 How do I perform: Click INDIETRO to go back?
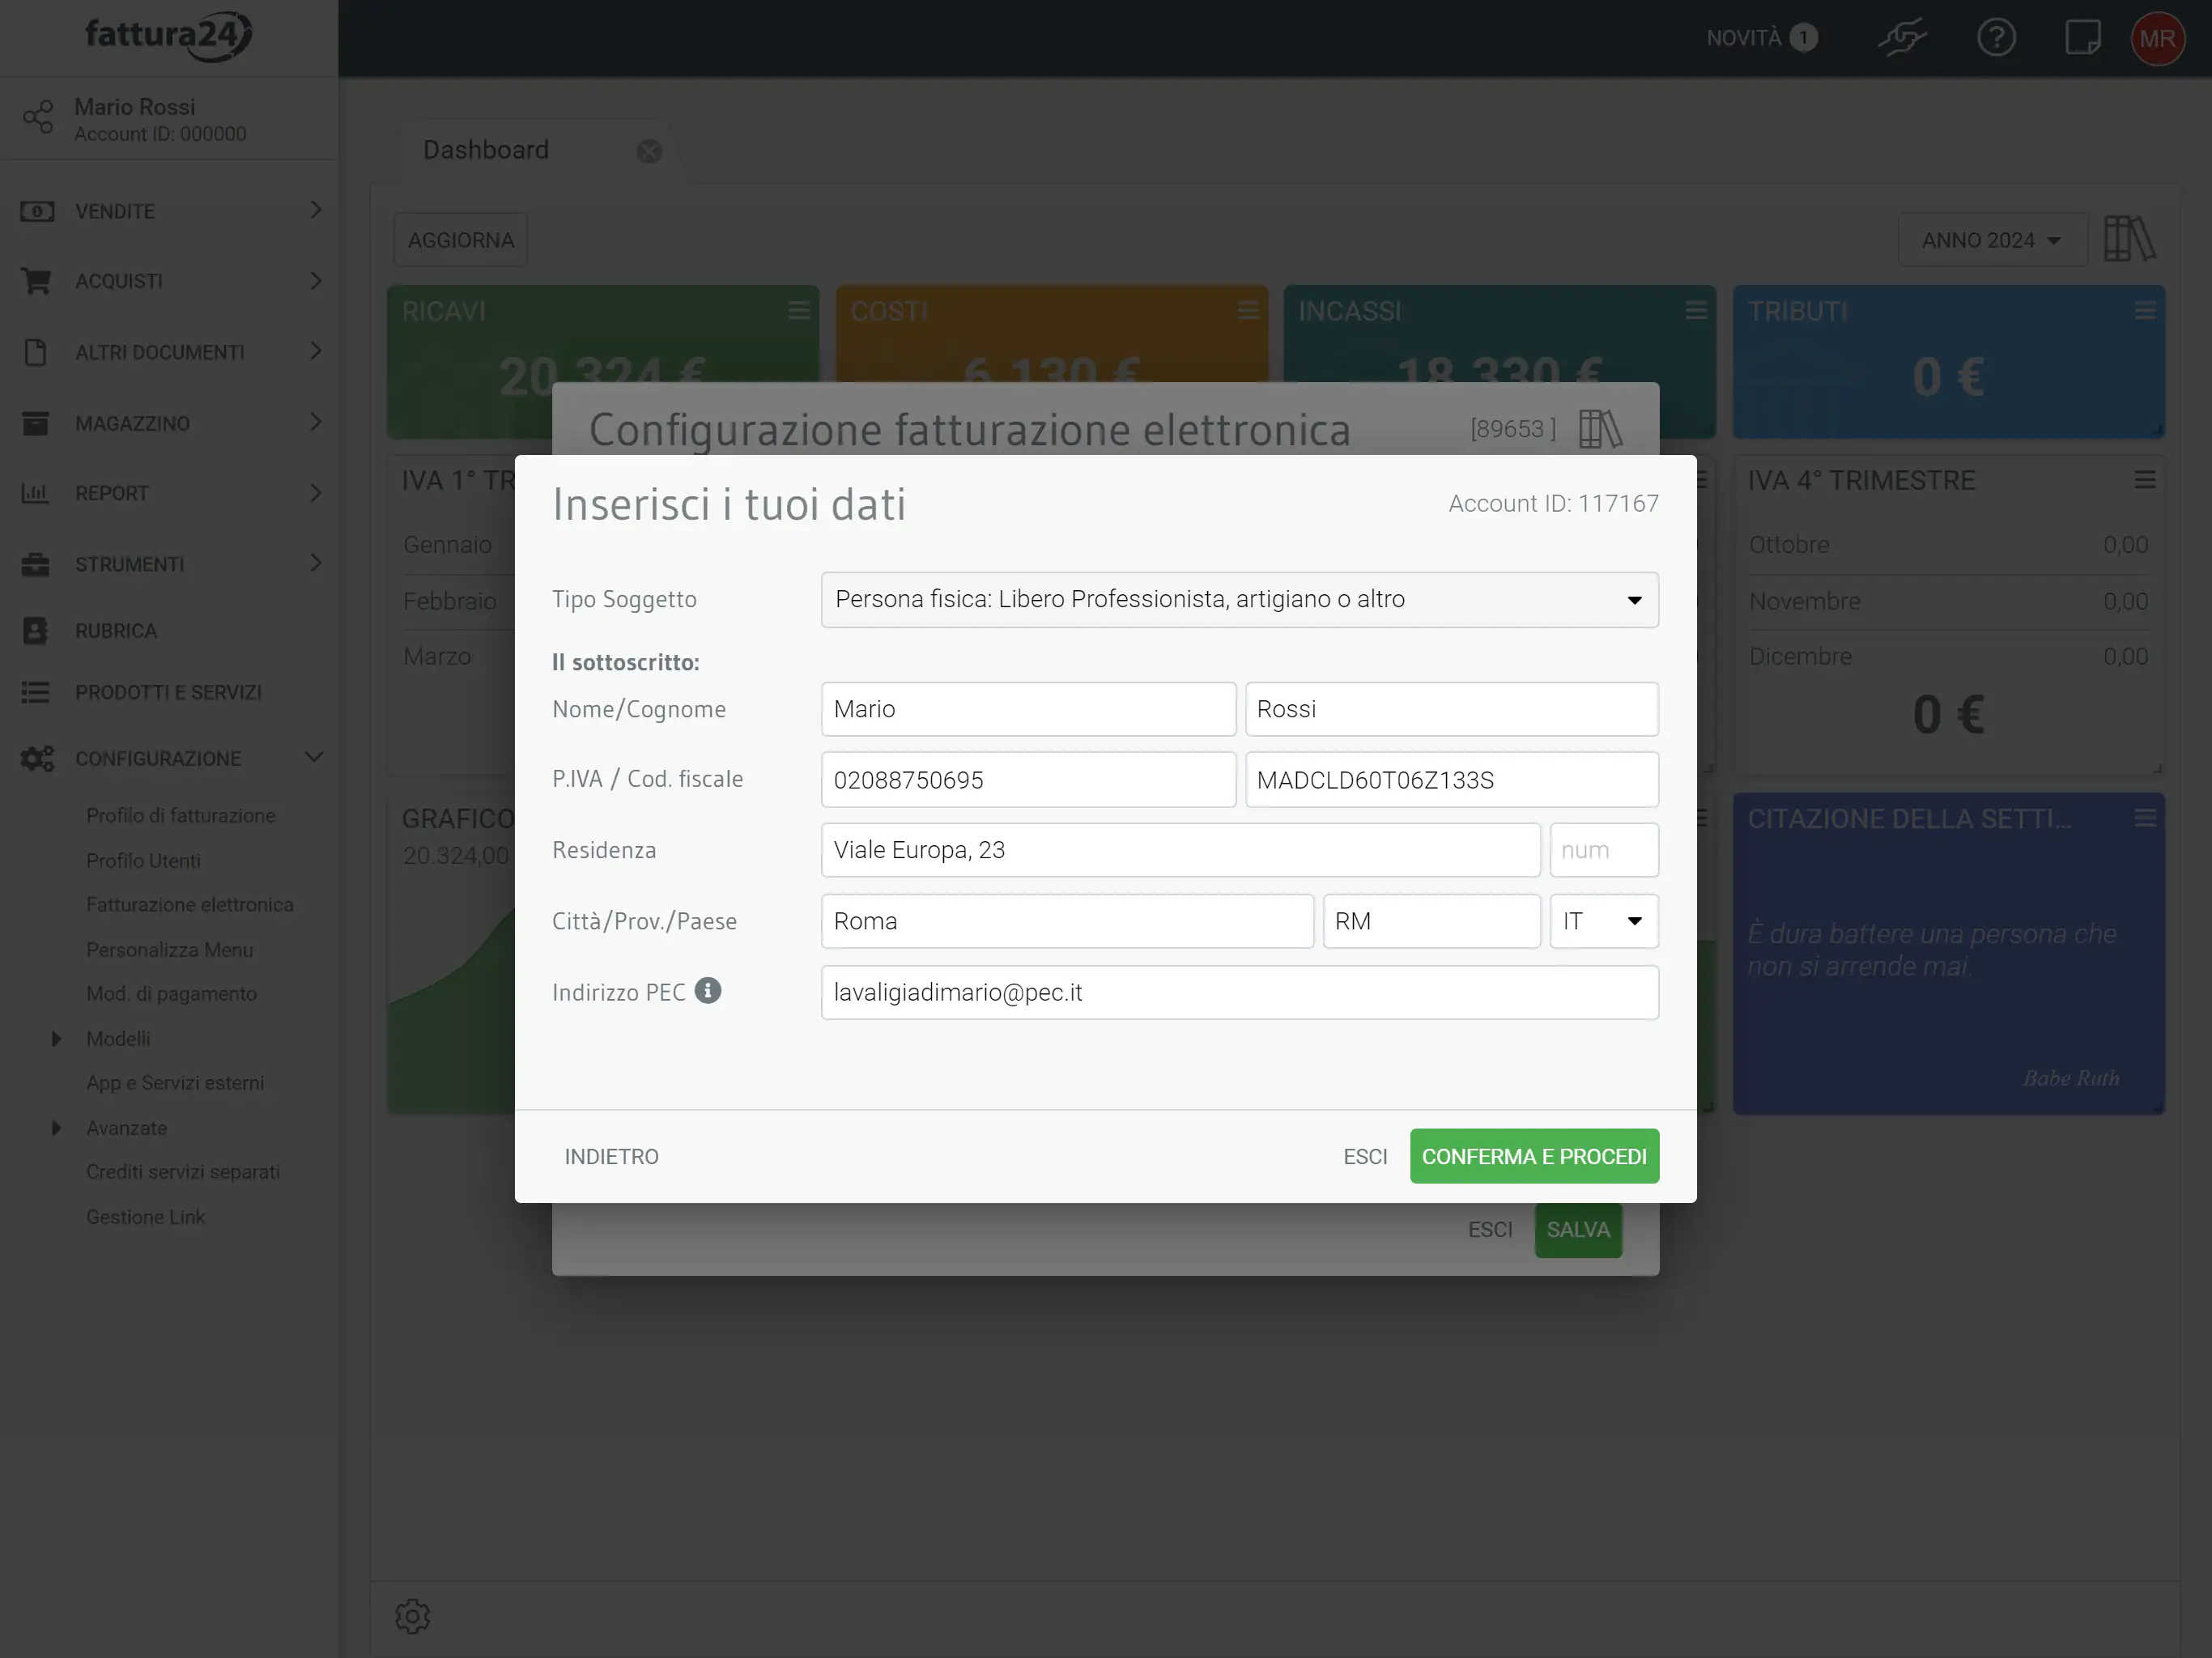(611, 1156)
